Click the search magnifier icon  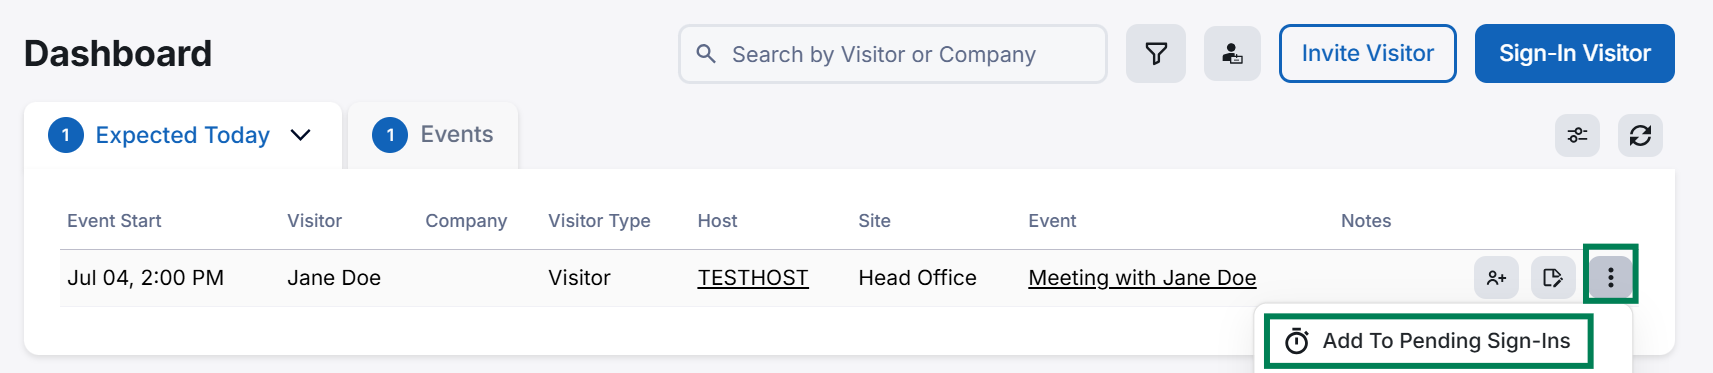point(706,54)
